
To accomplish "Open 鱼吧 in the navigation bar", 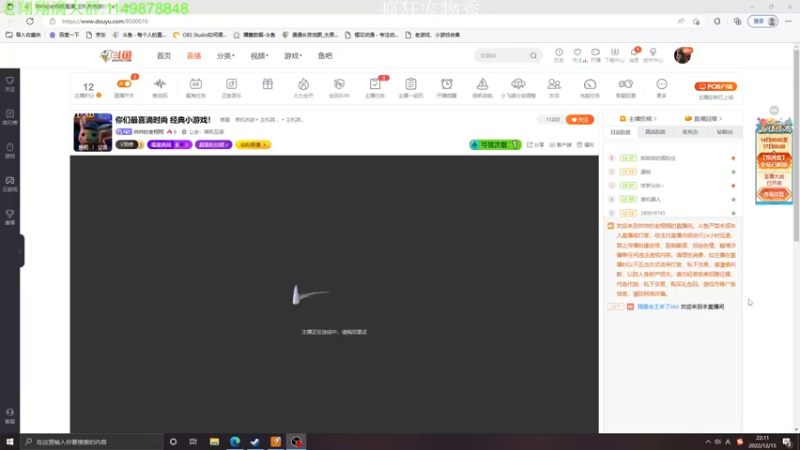I will (325, 56).
